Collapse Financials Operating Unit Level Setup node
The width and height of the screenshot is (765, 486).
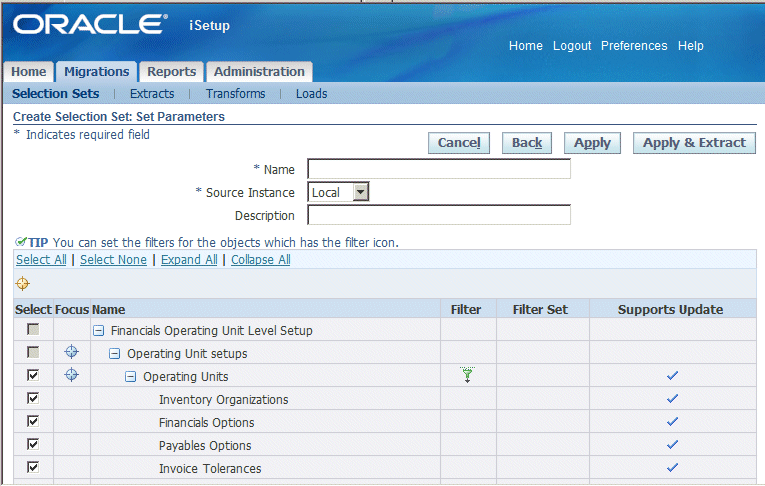[99, 331]
